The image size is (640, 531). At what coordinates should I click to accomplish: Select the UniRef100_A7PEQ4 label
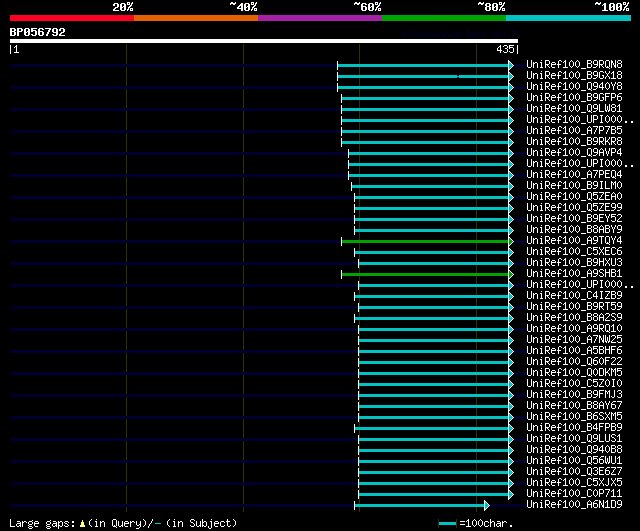574,174
